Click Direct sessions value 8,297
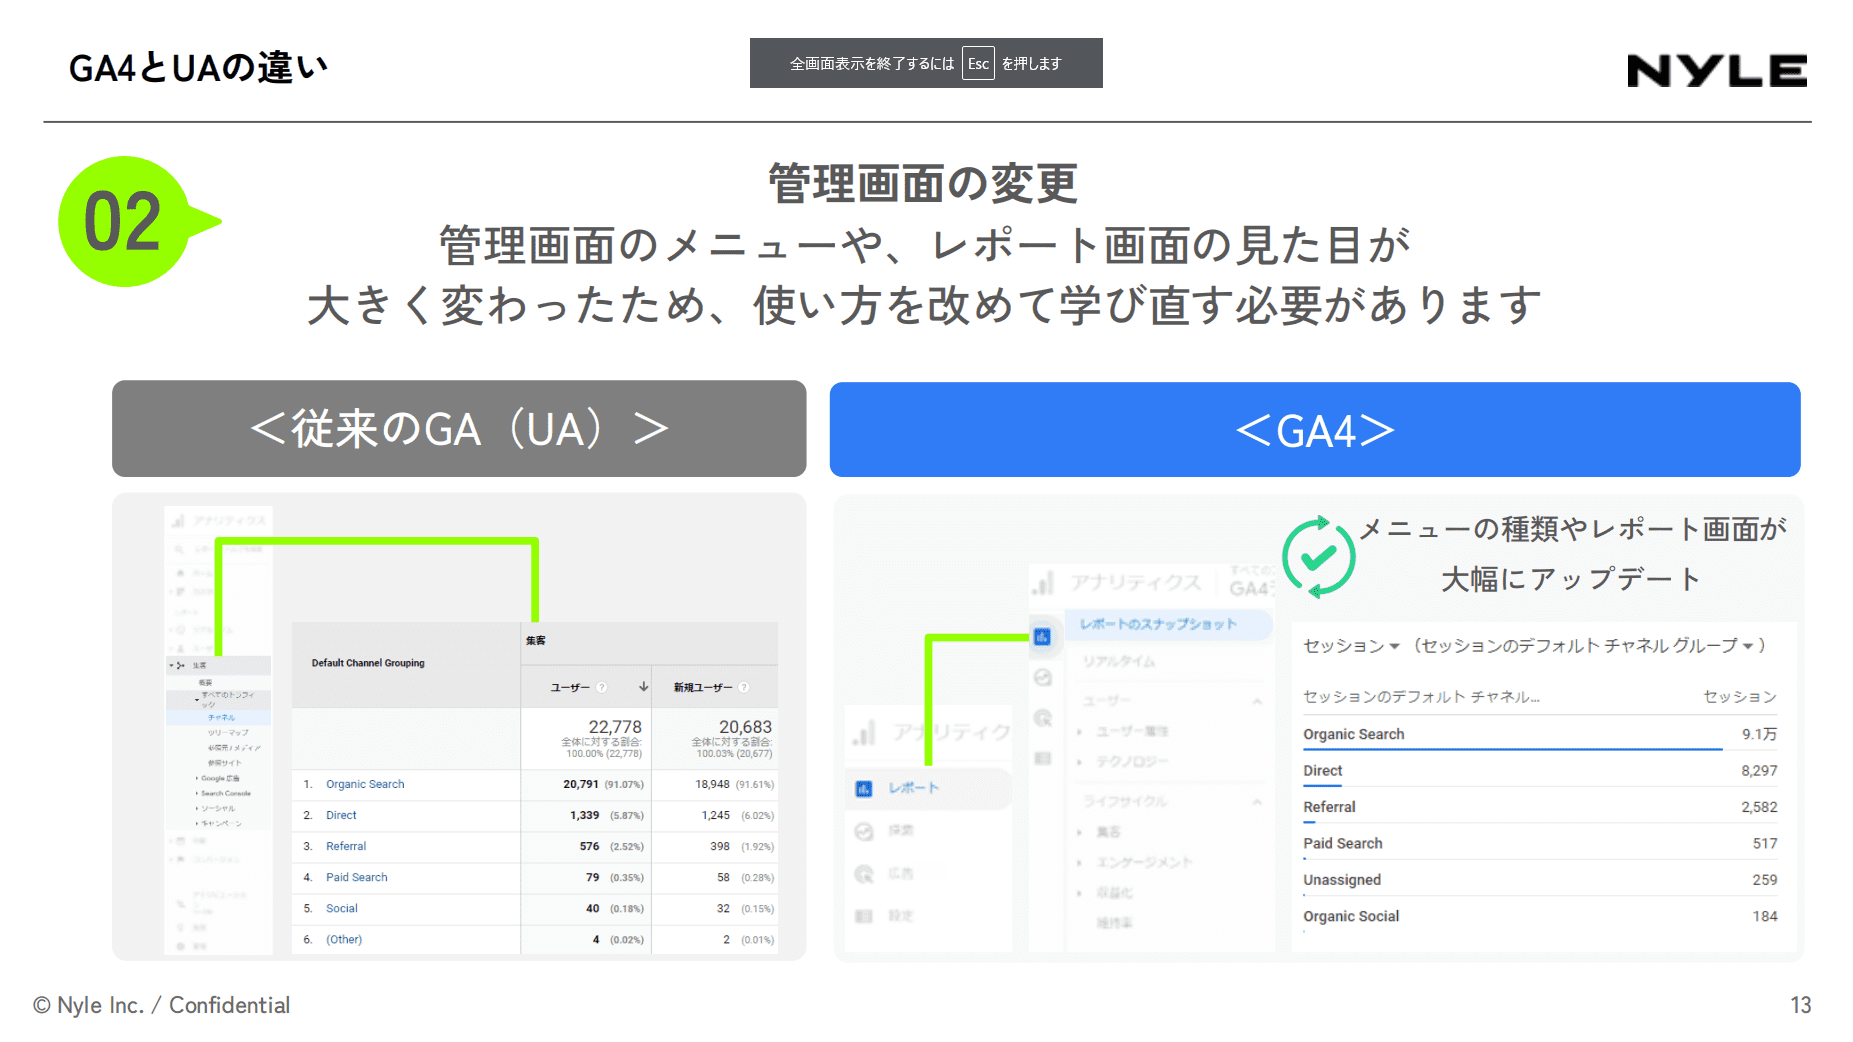This screenshot has width=1853, height=1042. coord(1759,771)
